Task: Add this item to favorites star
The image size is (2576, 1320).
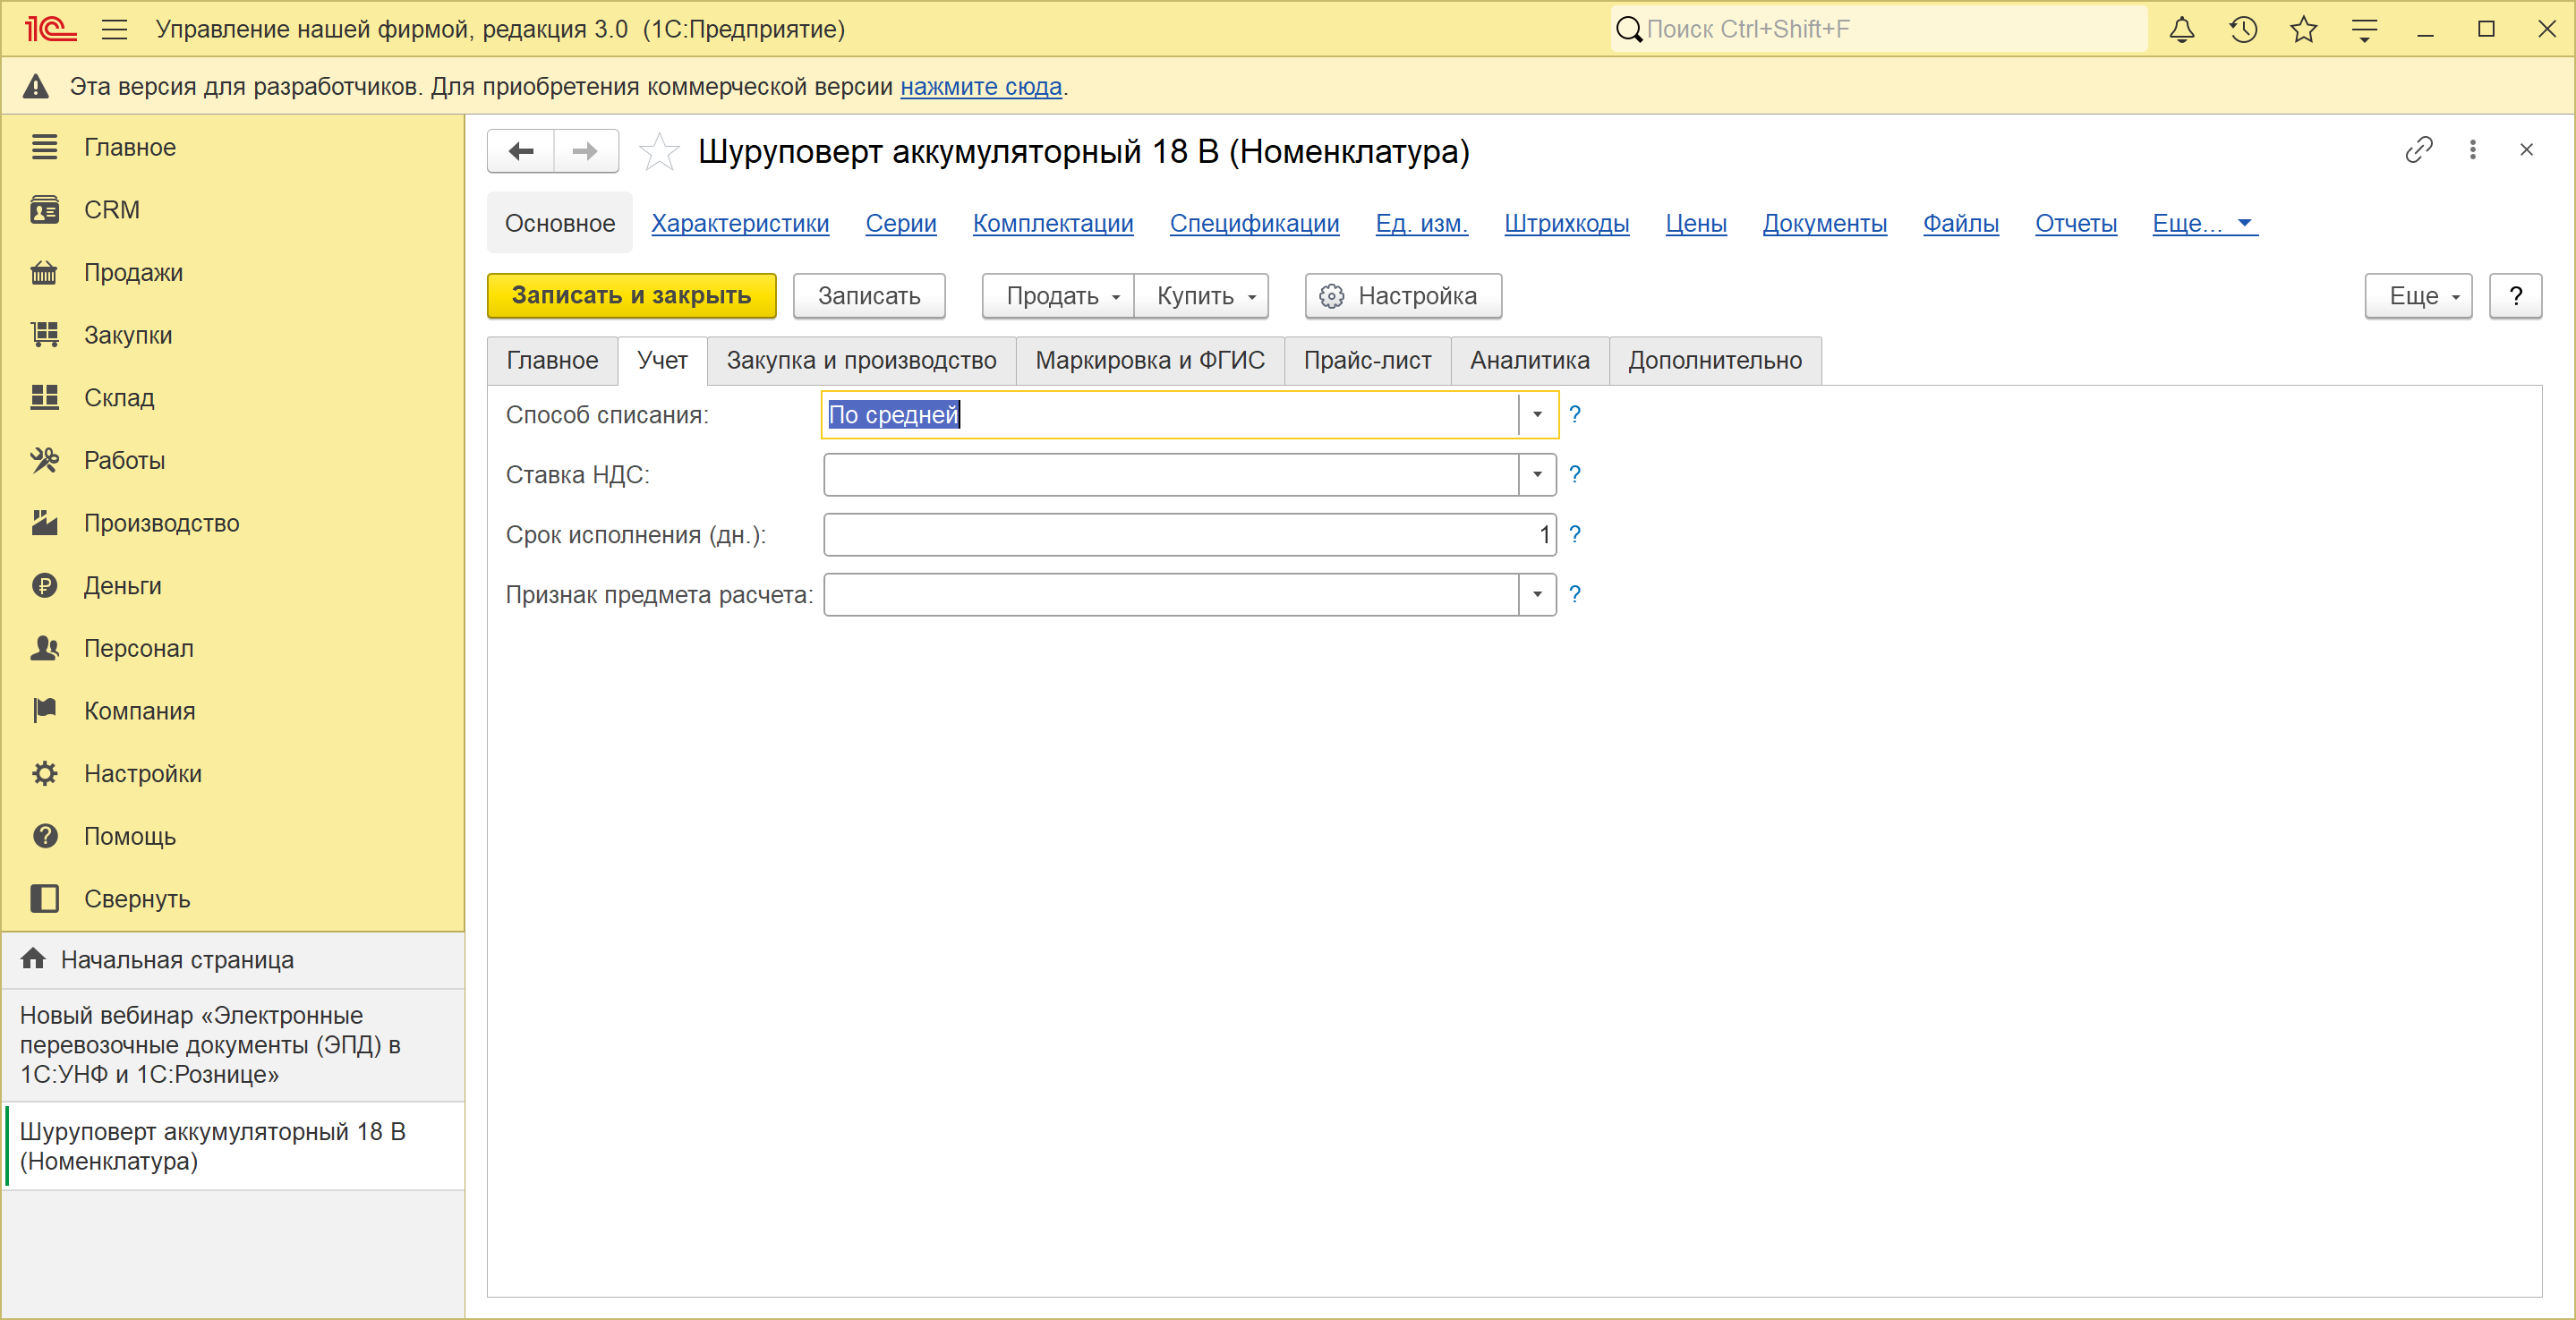Action: (x=659, y=152)
